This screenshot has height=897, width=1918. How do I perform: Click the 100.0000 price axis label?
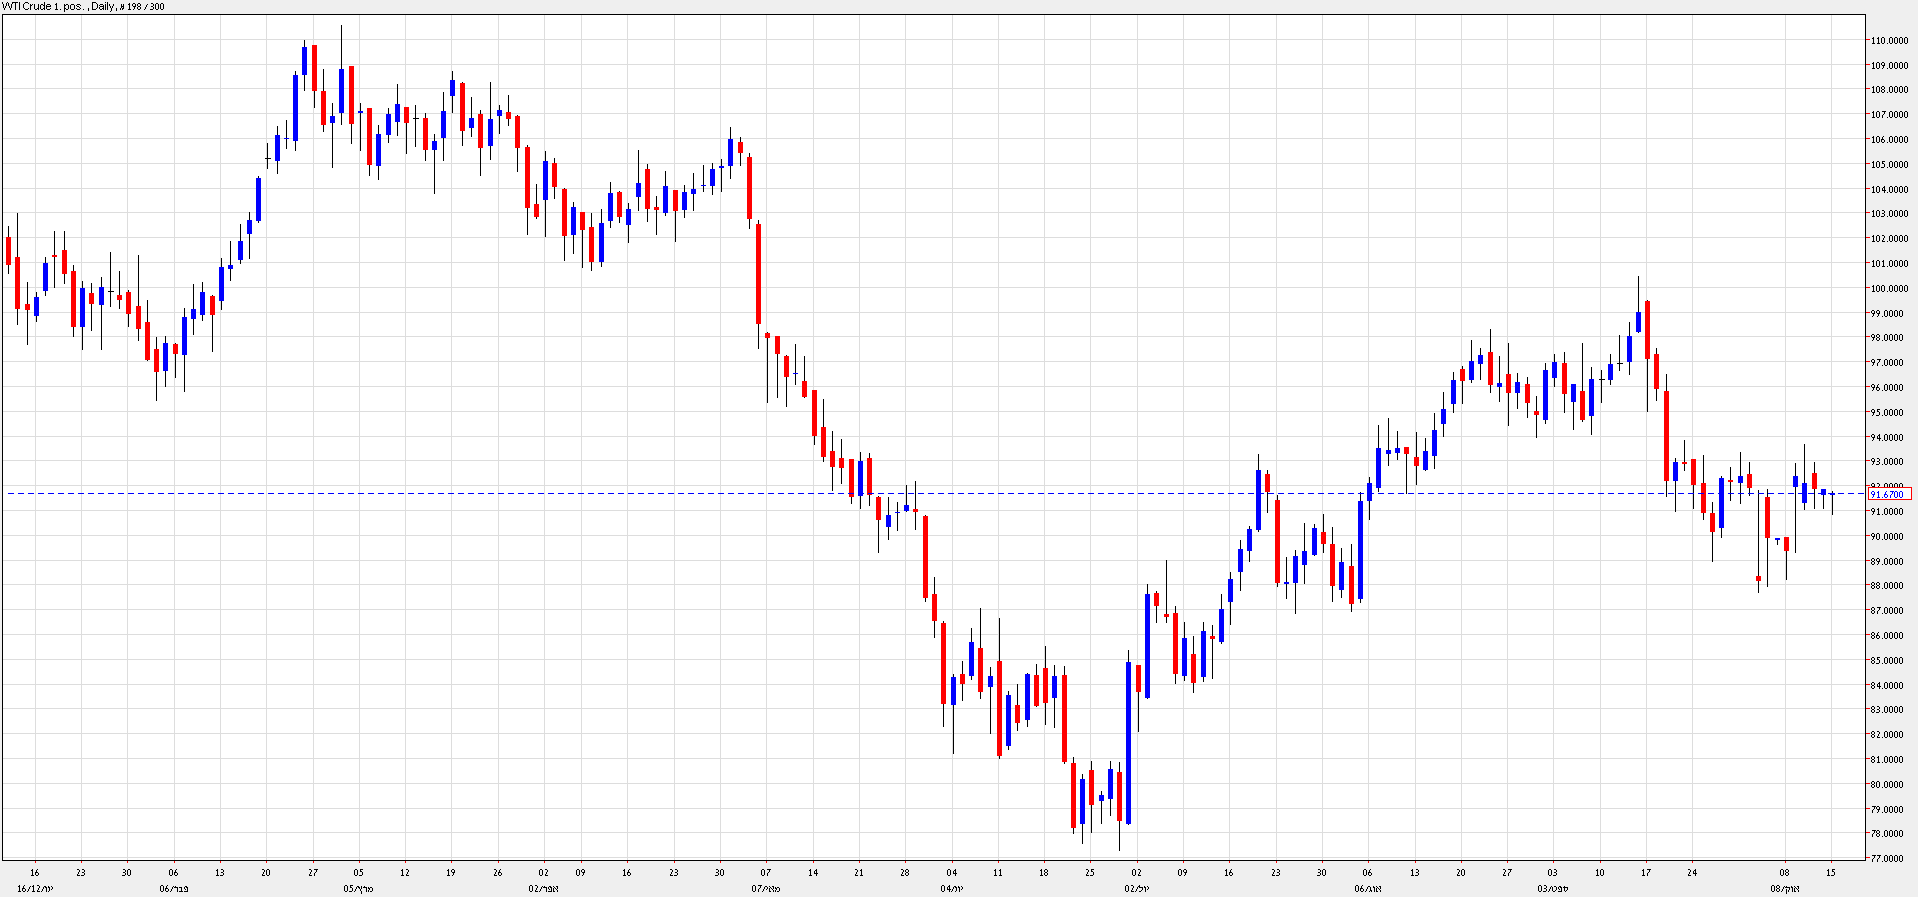[x=1889, y=289]
